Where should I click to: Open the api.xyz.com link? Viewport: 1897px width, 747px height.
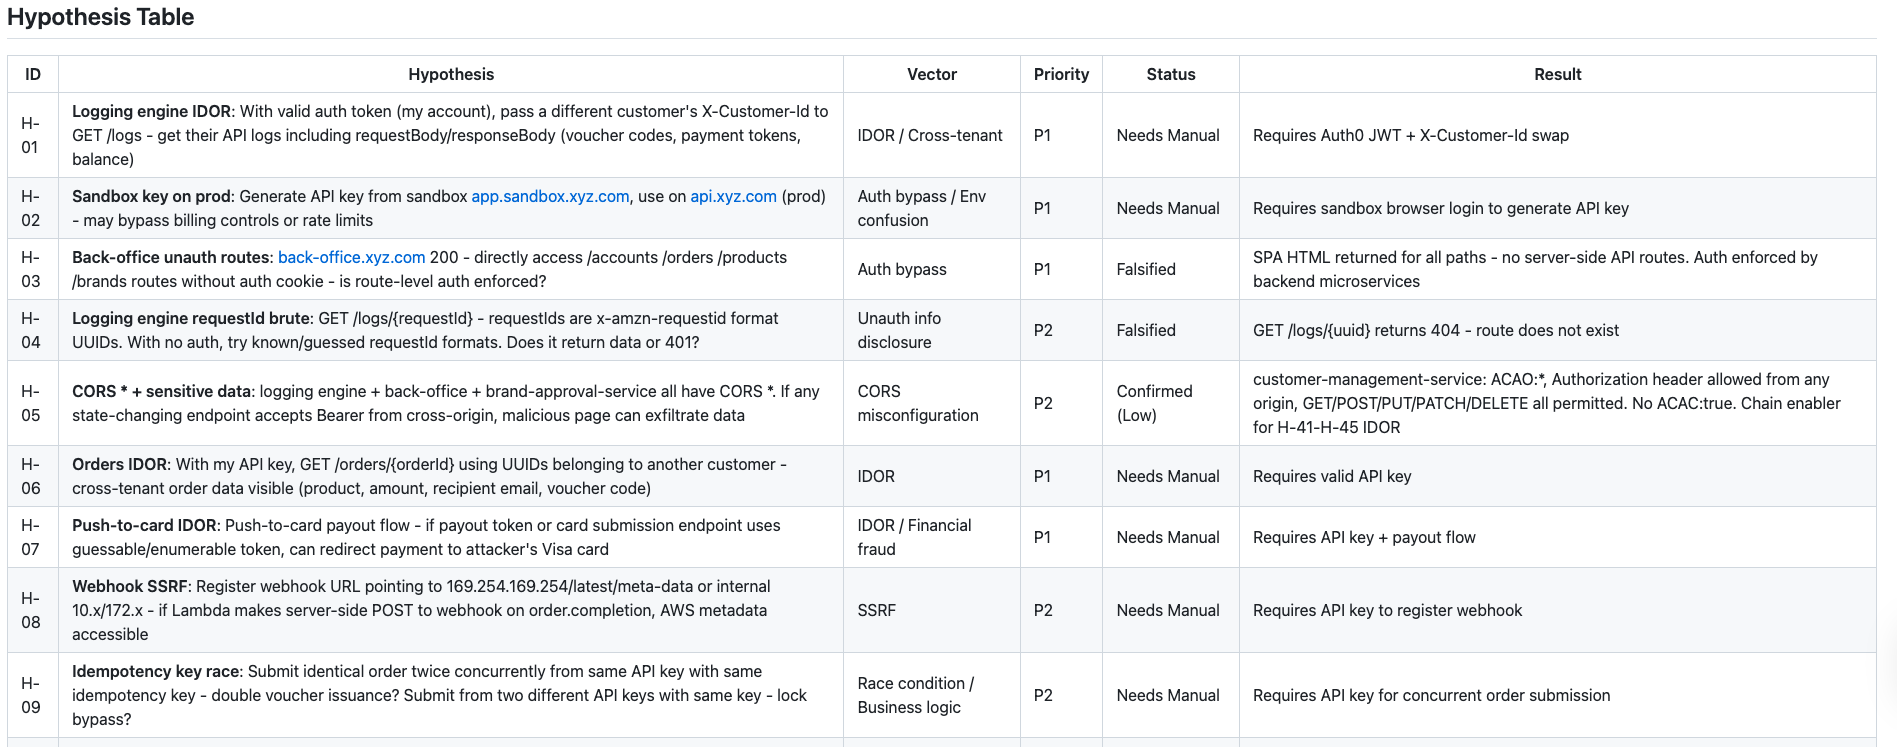point(733,196)
